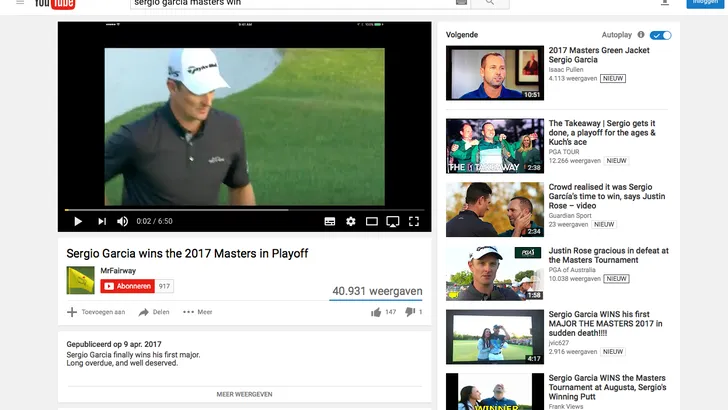Play the video
Image resolution: width=728 pixels, height=410 pixels.
point(78,221)
